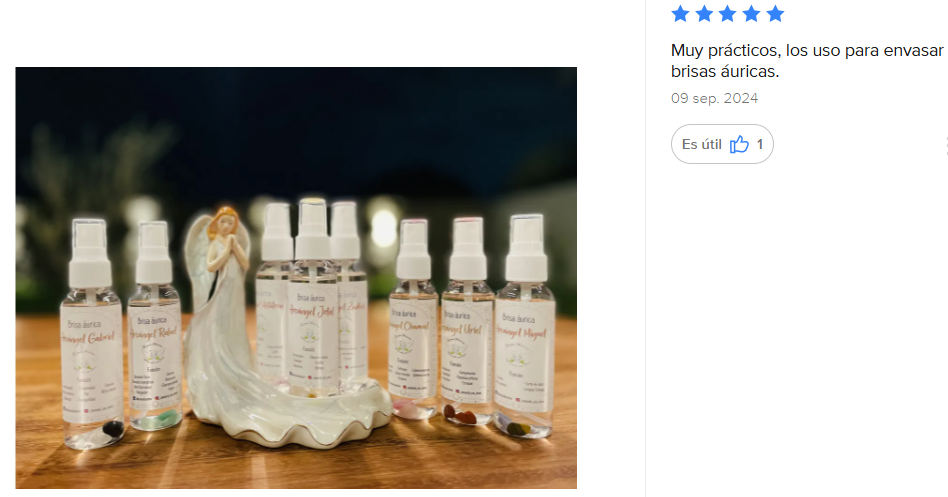
Task: Select the second rating star
Action: click(704, 14)
